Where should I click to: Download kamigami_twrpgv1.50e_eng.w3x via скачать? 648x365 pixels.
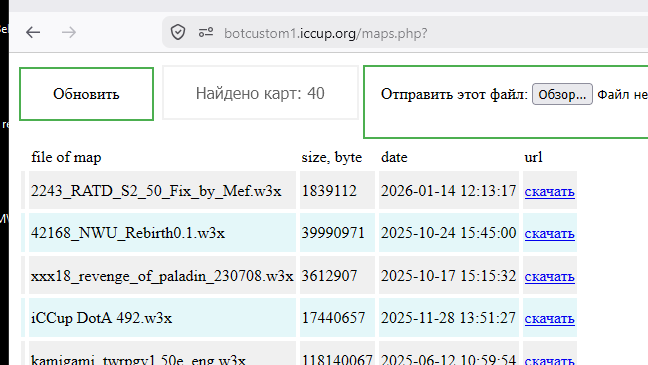[550, 360]
